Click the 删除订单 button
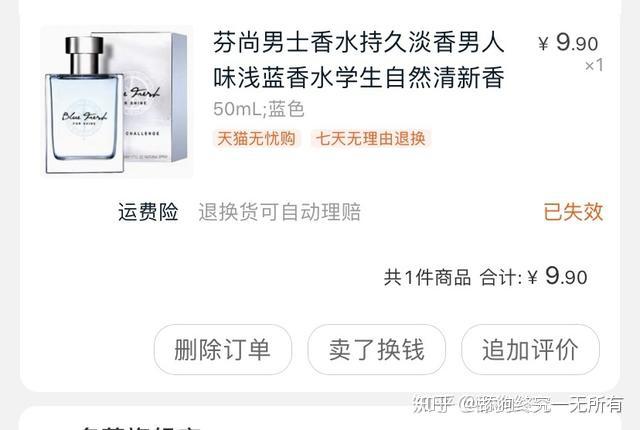Screen dimensions: 640x430 click(x=223, y=350)
